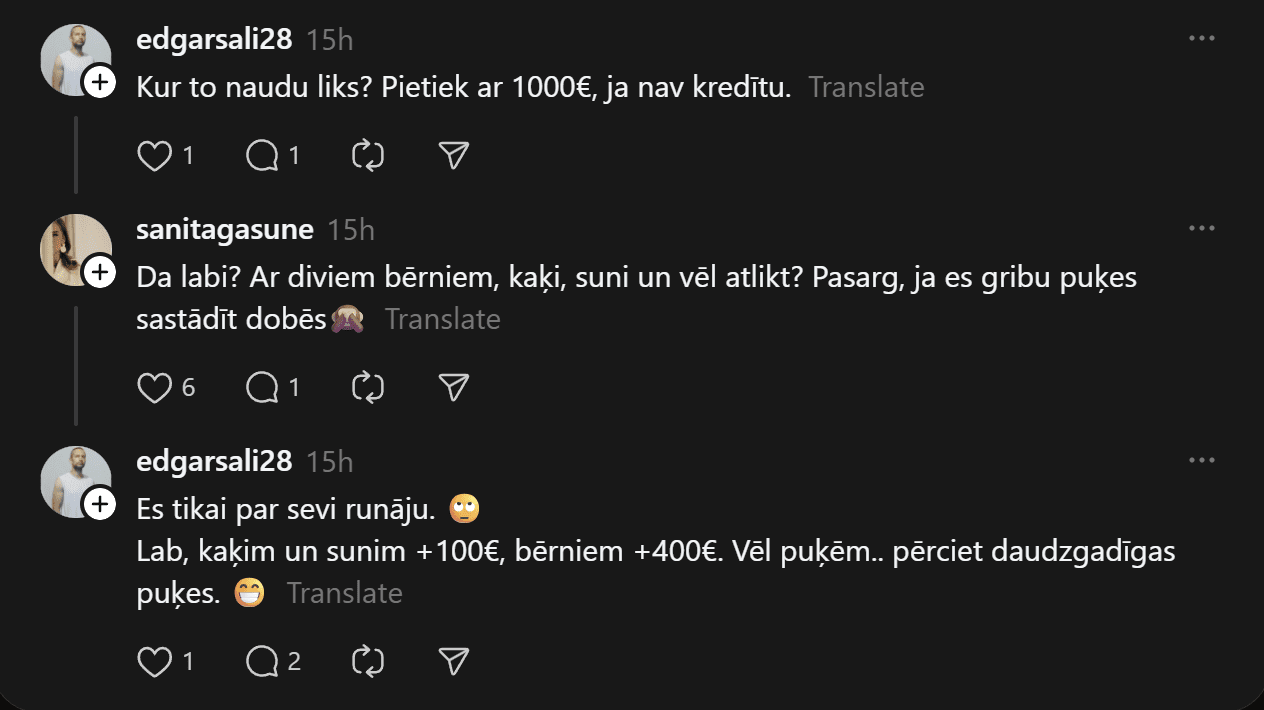Viewport: 1264px width, 710px height.
Task: Repost the last edgarsali28 comment
Action: (368, 661)
